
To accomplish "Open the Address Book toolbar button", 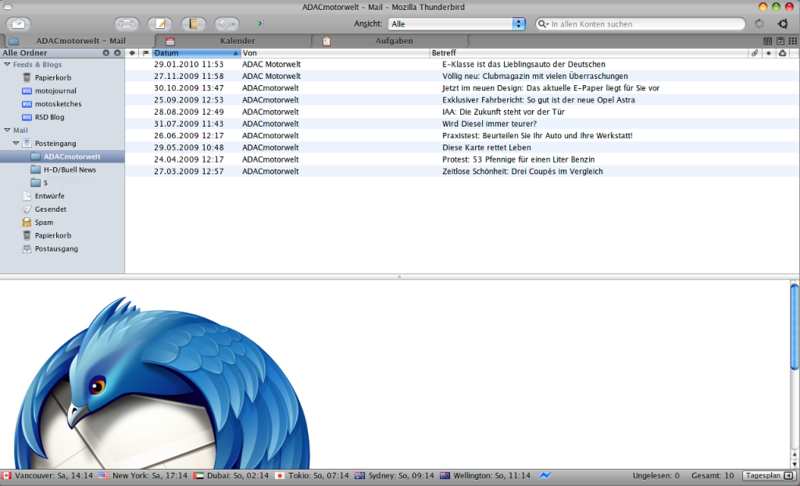I will (x=193, y=23).
